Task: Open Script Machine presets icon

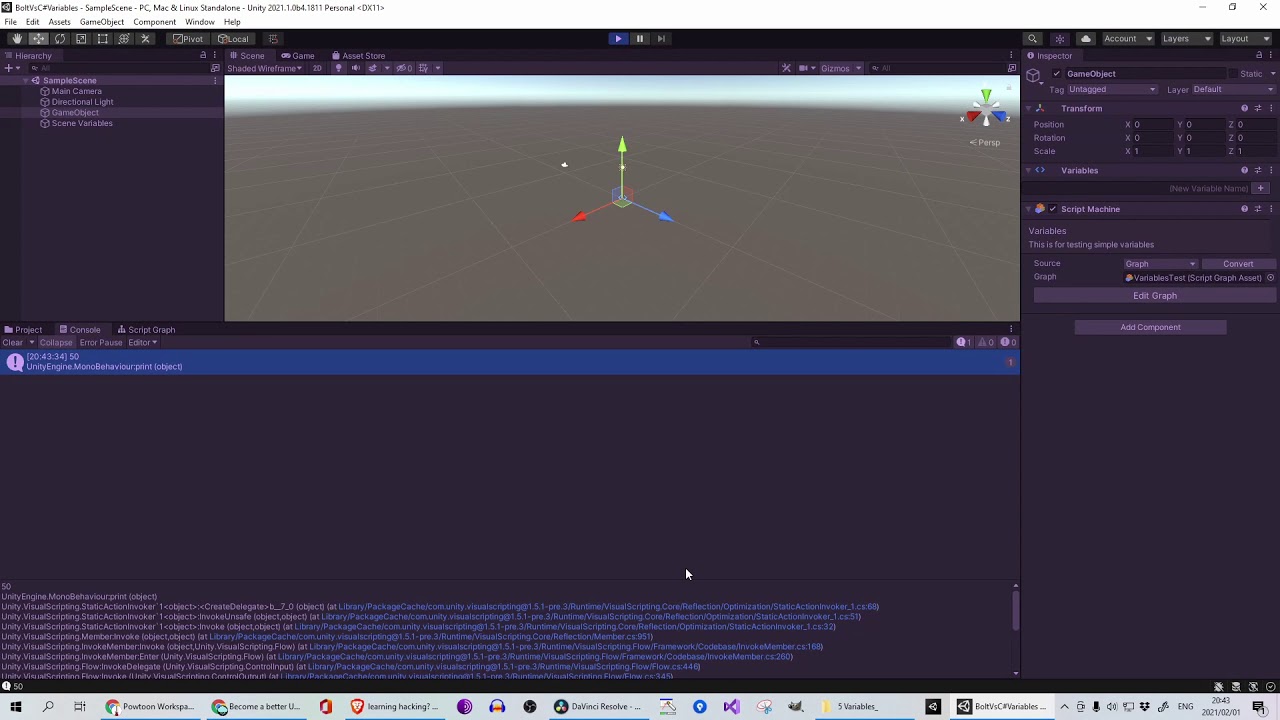Action: 1258,209
